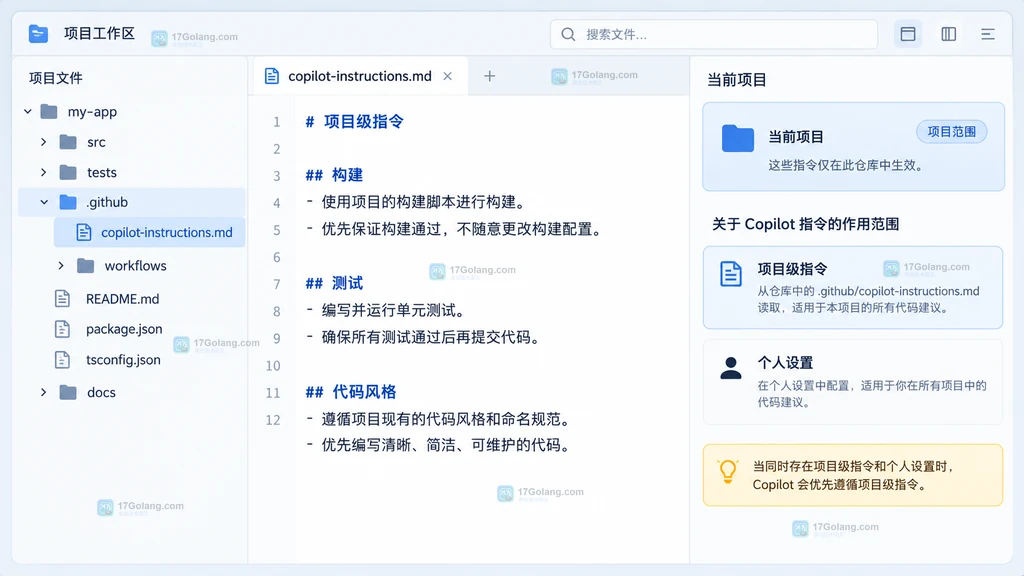This screenshot has height=576, width=1024.
Task: Select the 项目级指令 card
Action: 853,287
